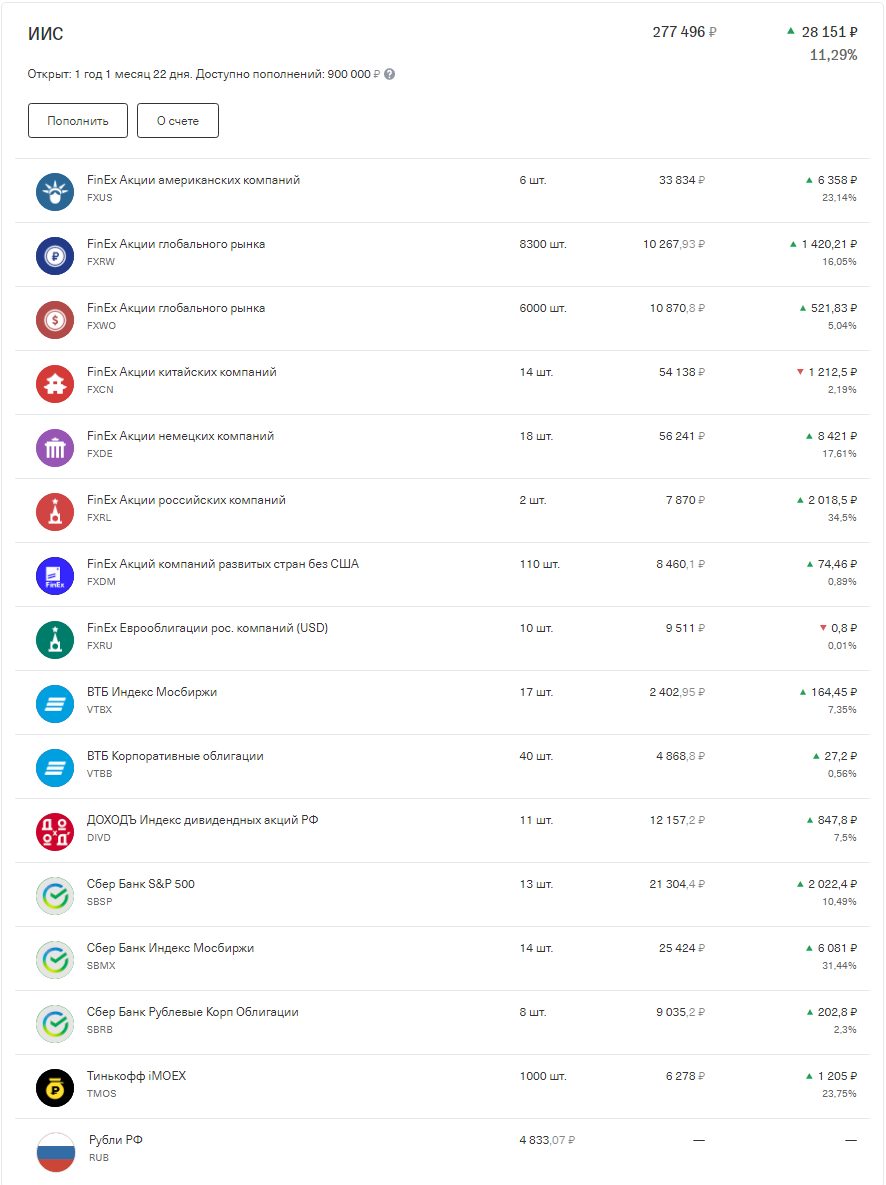Open ВТБ Корпоративные облигации fund
This screenshot has height=1185, width=886.
point(442,766)
